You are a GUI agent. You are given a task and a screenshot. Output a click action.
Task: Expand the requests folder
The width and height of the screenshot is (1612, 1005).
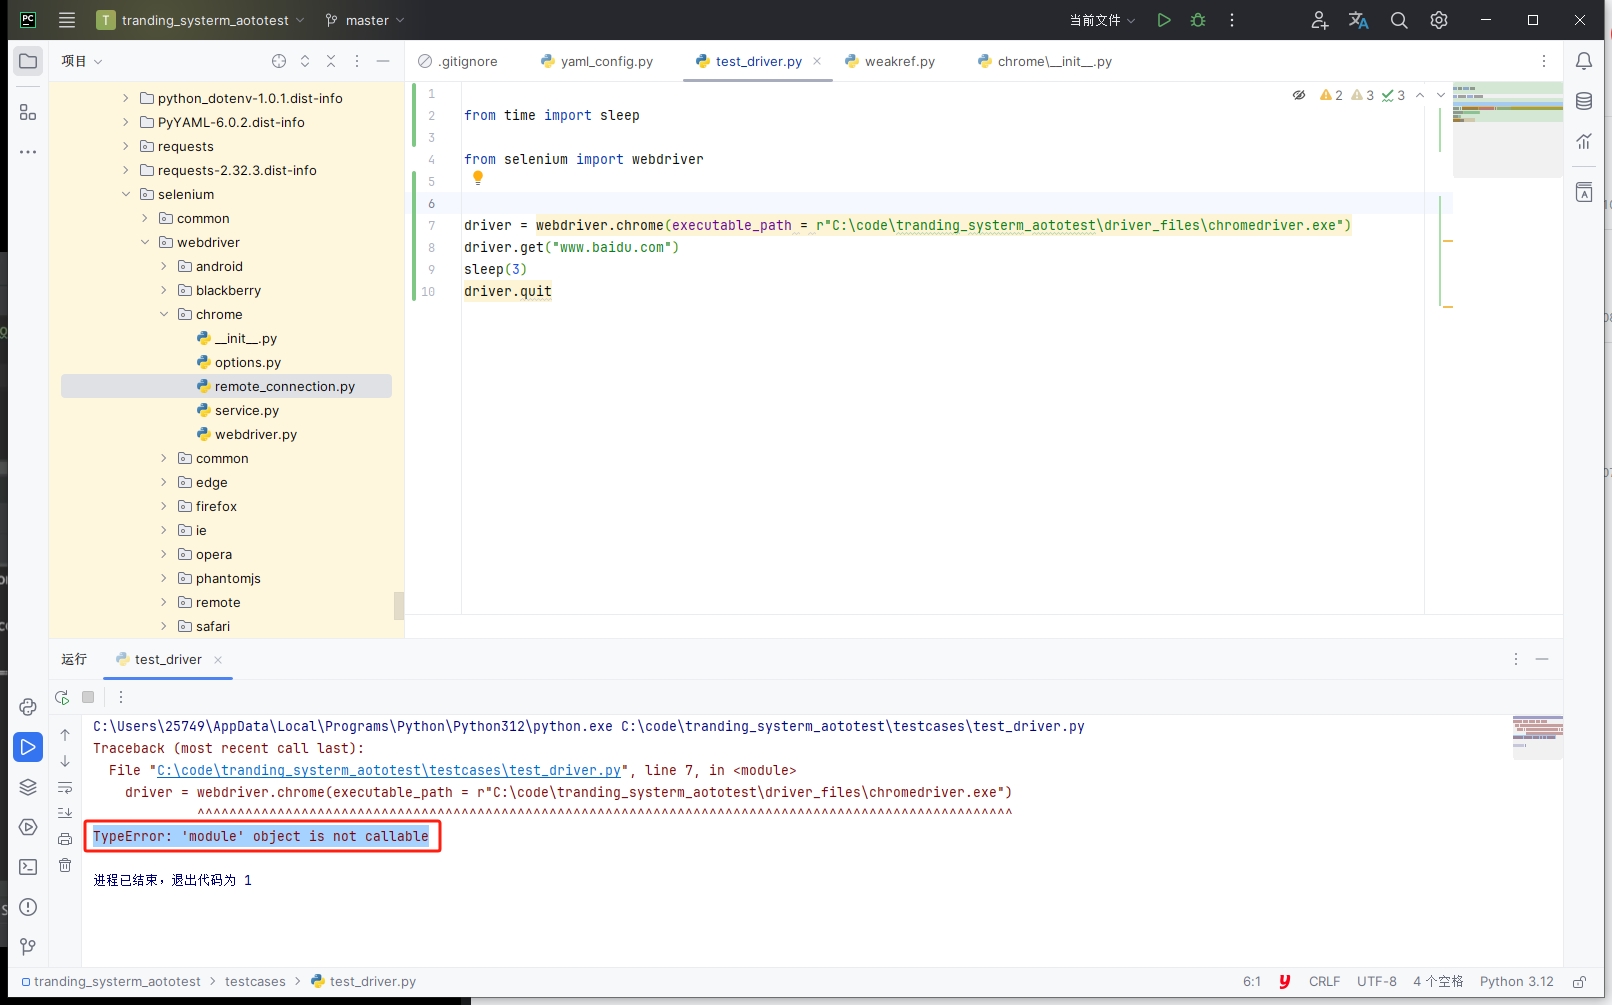(x=126, y=146)
